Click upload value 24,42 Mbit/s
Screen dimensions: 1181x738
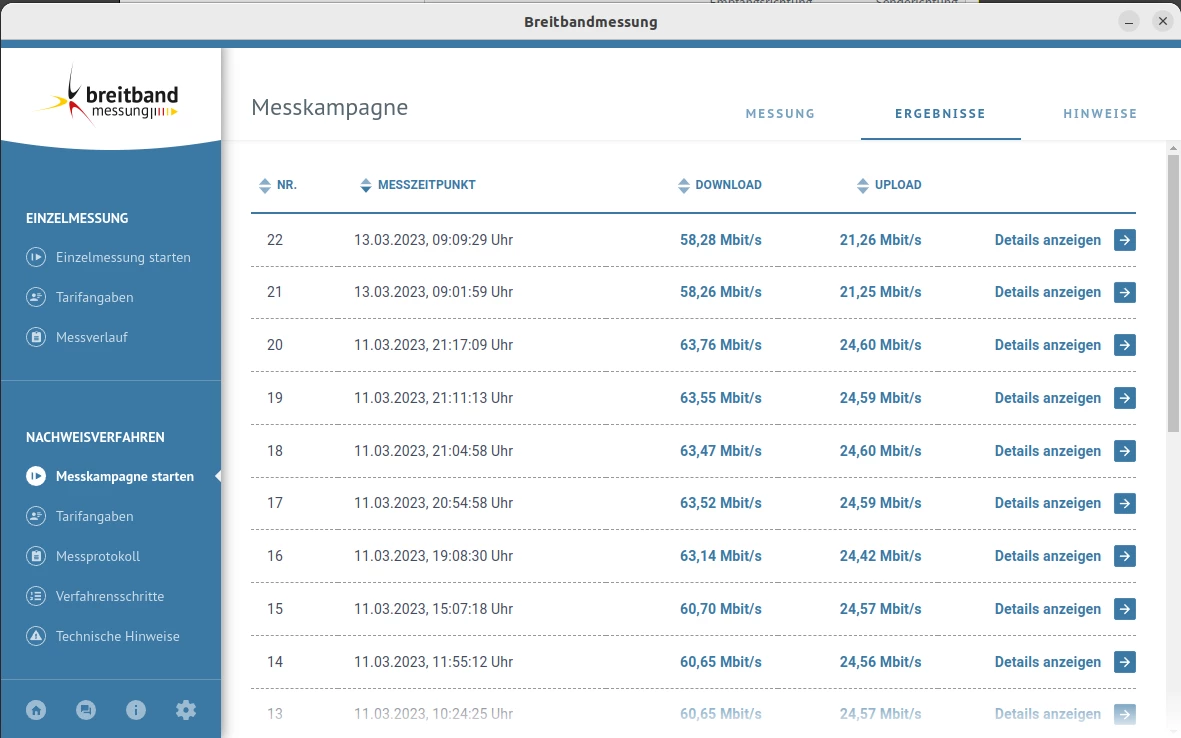pos(880,556)
